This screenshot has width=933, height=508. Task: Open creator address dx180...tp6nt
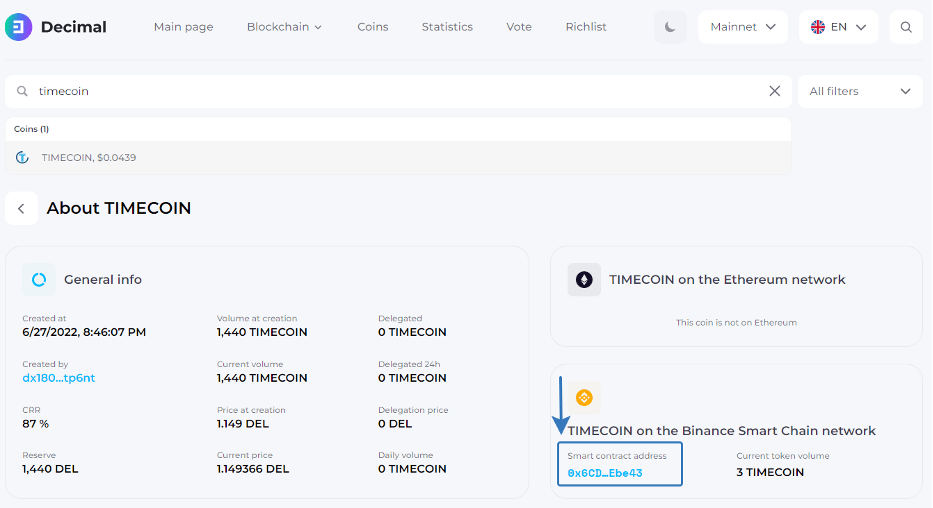[59, 378]
